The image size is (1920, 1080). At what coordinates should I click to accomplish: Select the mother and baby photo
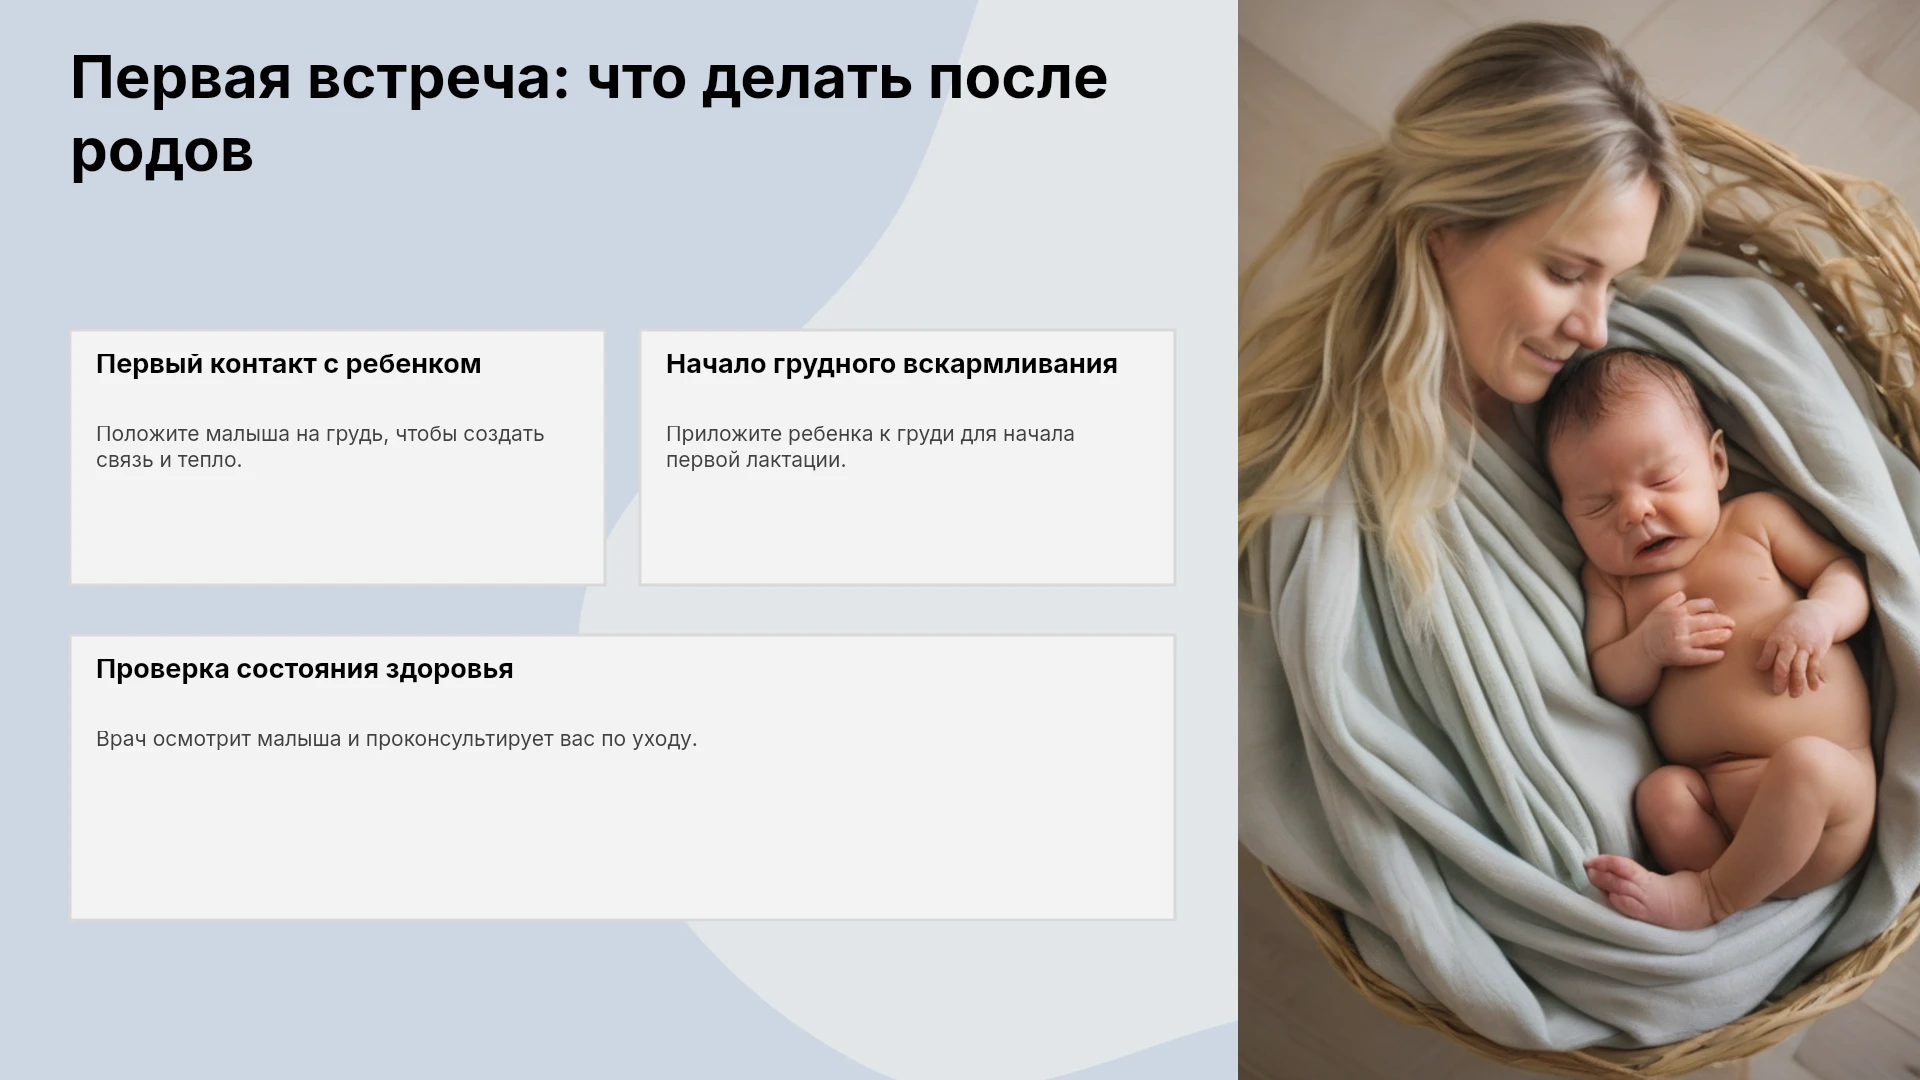tap(1579, 540)
